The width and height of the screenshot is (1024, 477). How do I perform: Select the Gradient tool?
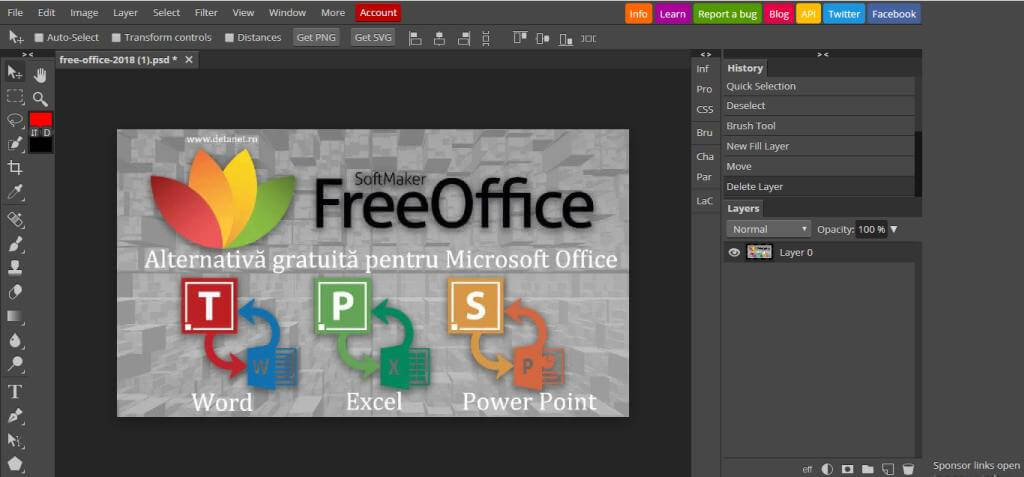pyautogui.click(x=14, y=316)
